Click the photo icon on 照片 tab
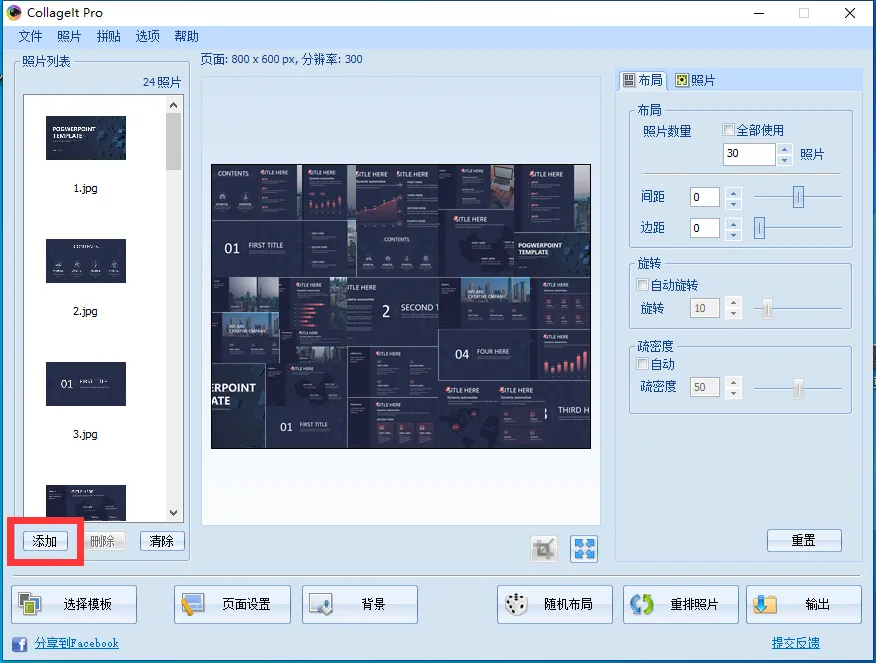 pos(682,80)
